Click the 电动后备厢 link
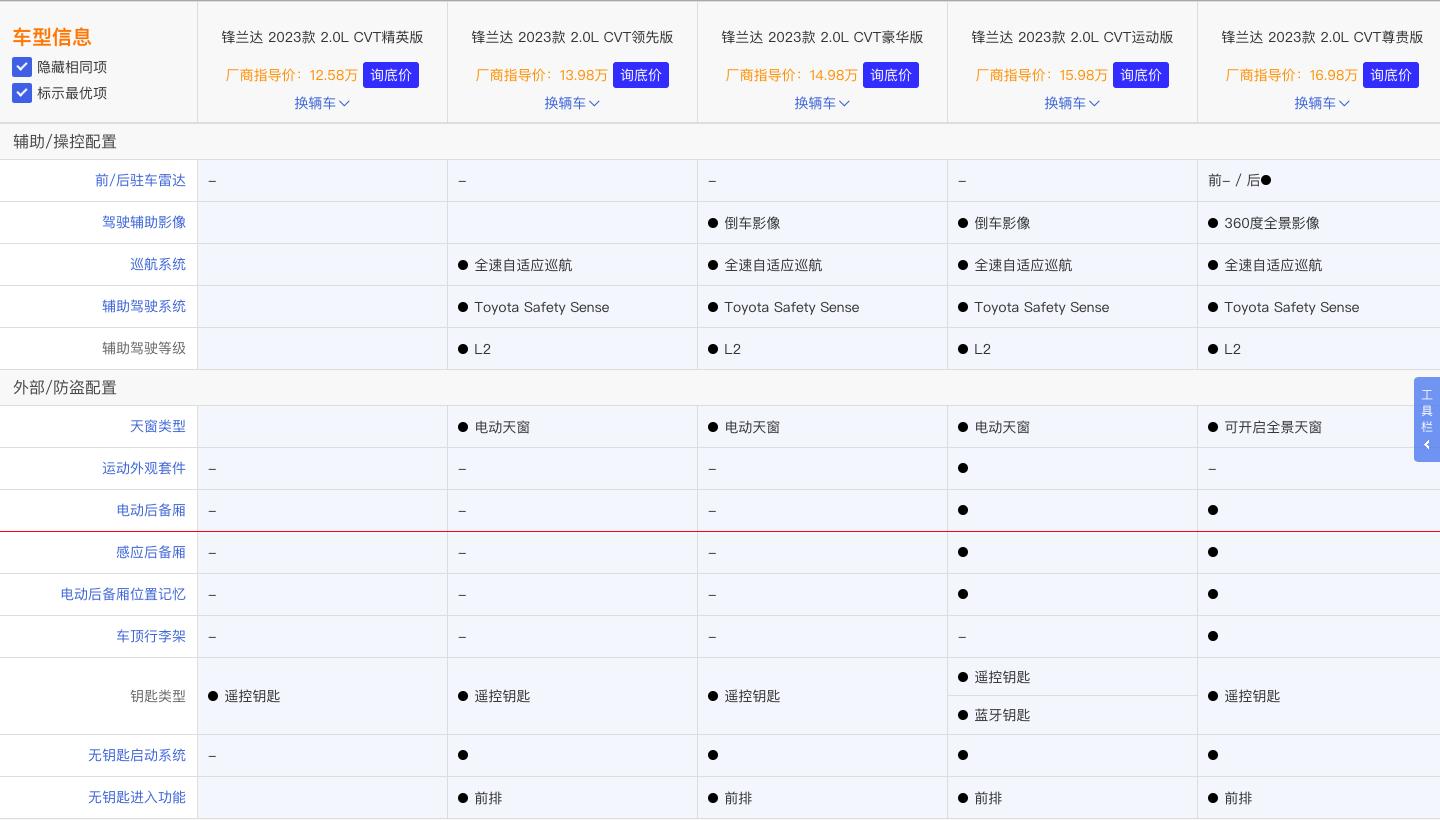The height and width of the screenshot is (820, 1440). click(x=151, y=510)
